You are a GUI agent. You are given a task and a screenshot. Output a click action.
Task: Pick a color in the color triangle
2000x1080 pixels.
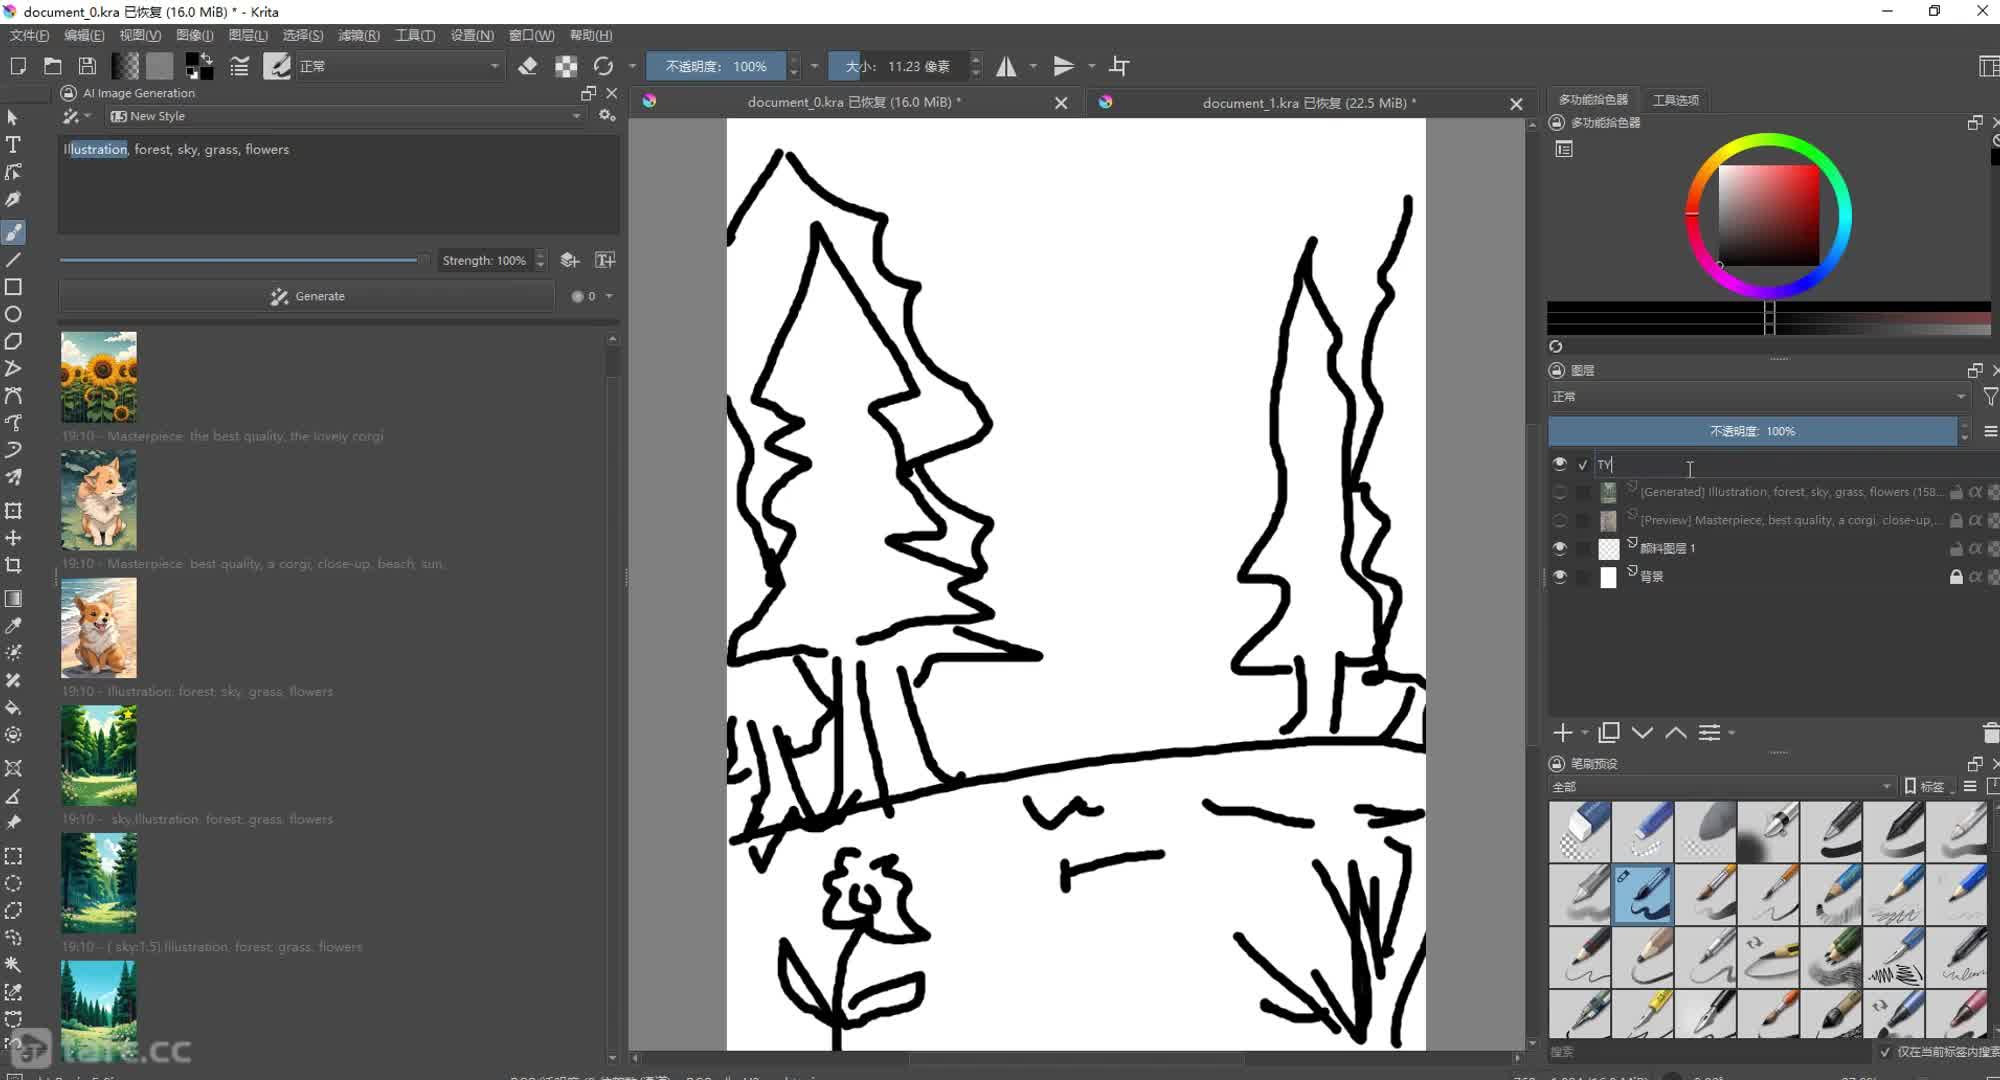point(1768,215)
